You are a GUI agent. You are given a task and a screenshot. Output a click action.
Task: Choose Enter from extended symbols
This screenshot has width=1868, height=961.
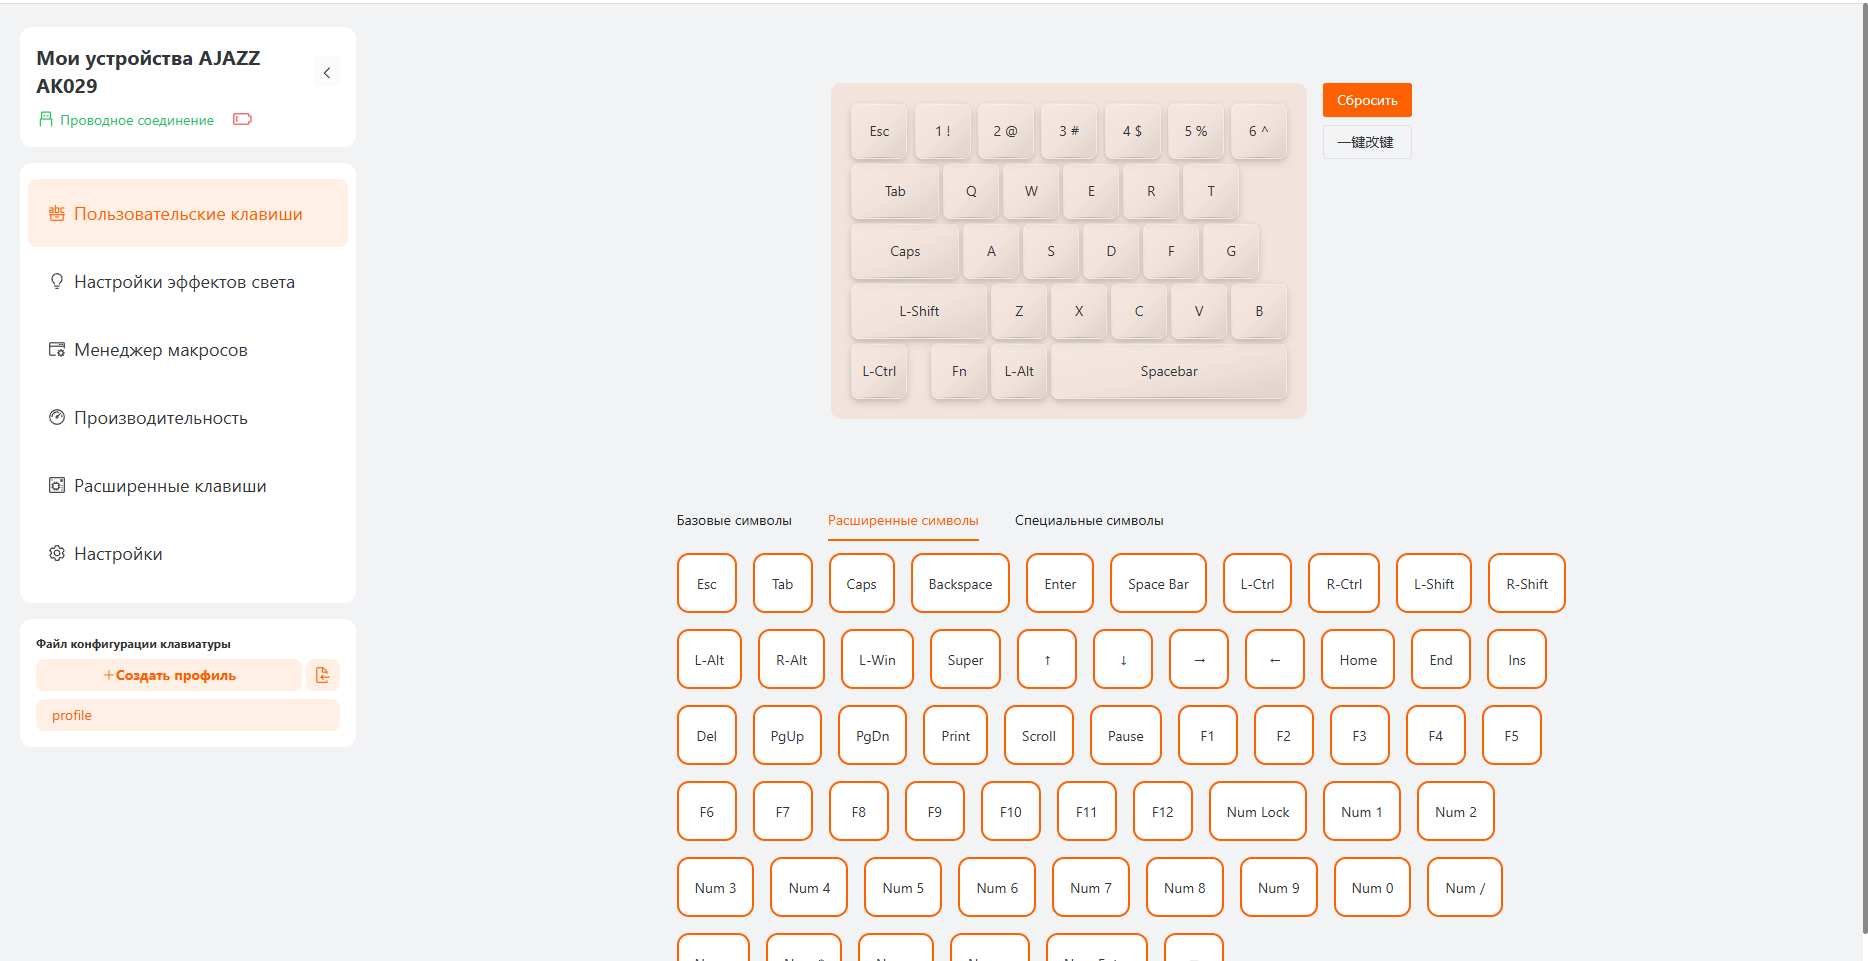click(1060, 583)
